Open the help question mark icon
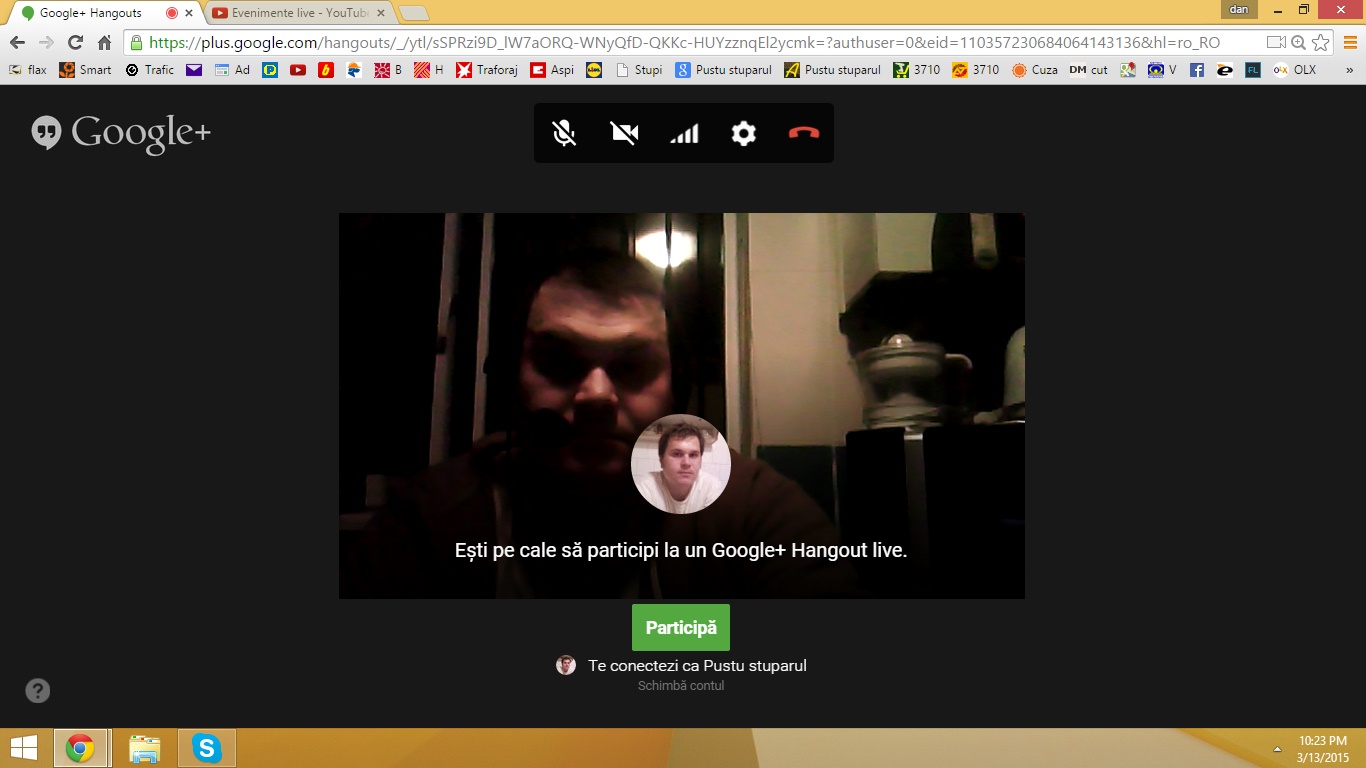 [38, 691]
